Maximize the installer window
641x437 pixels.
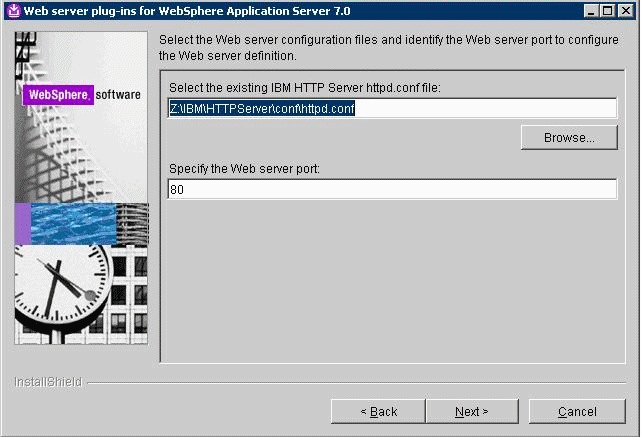(608, 11)
